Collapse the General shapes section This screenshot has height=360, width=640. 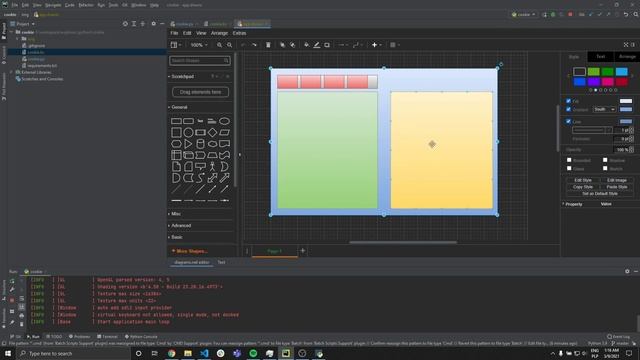[x=178, y=107]
